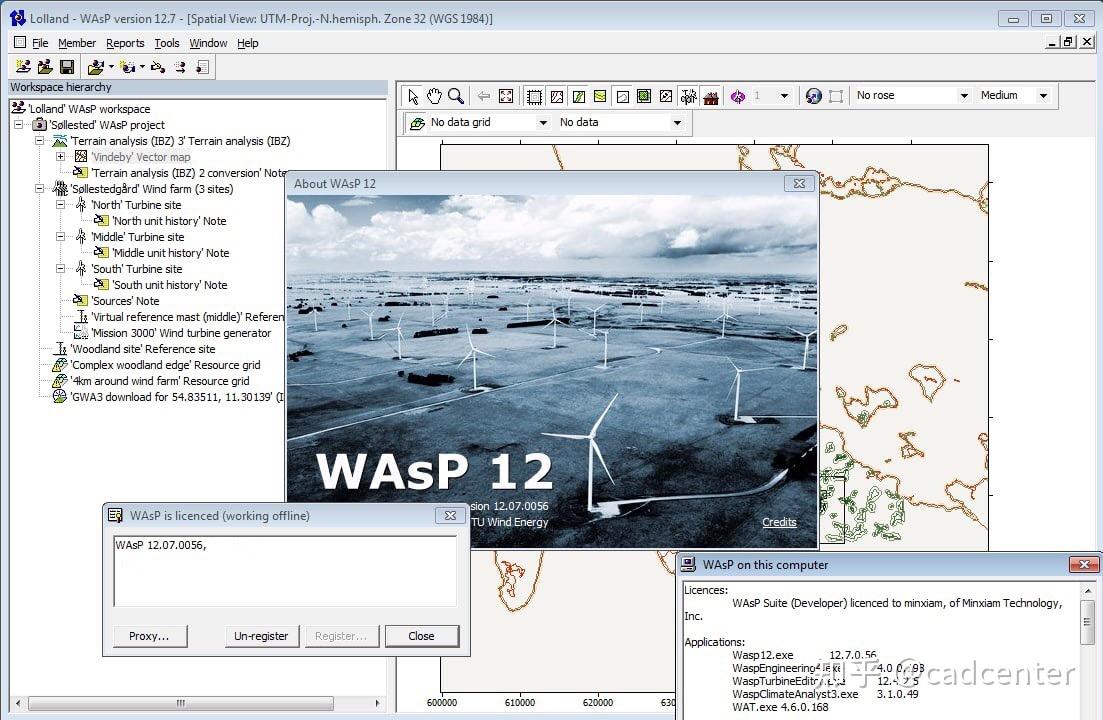Open the Credits link in About WAsP
Screen dimensions: 1103x720
pos(779,521)
